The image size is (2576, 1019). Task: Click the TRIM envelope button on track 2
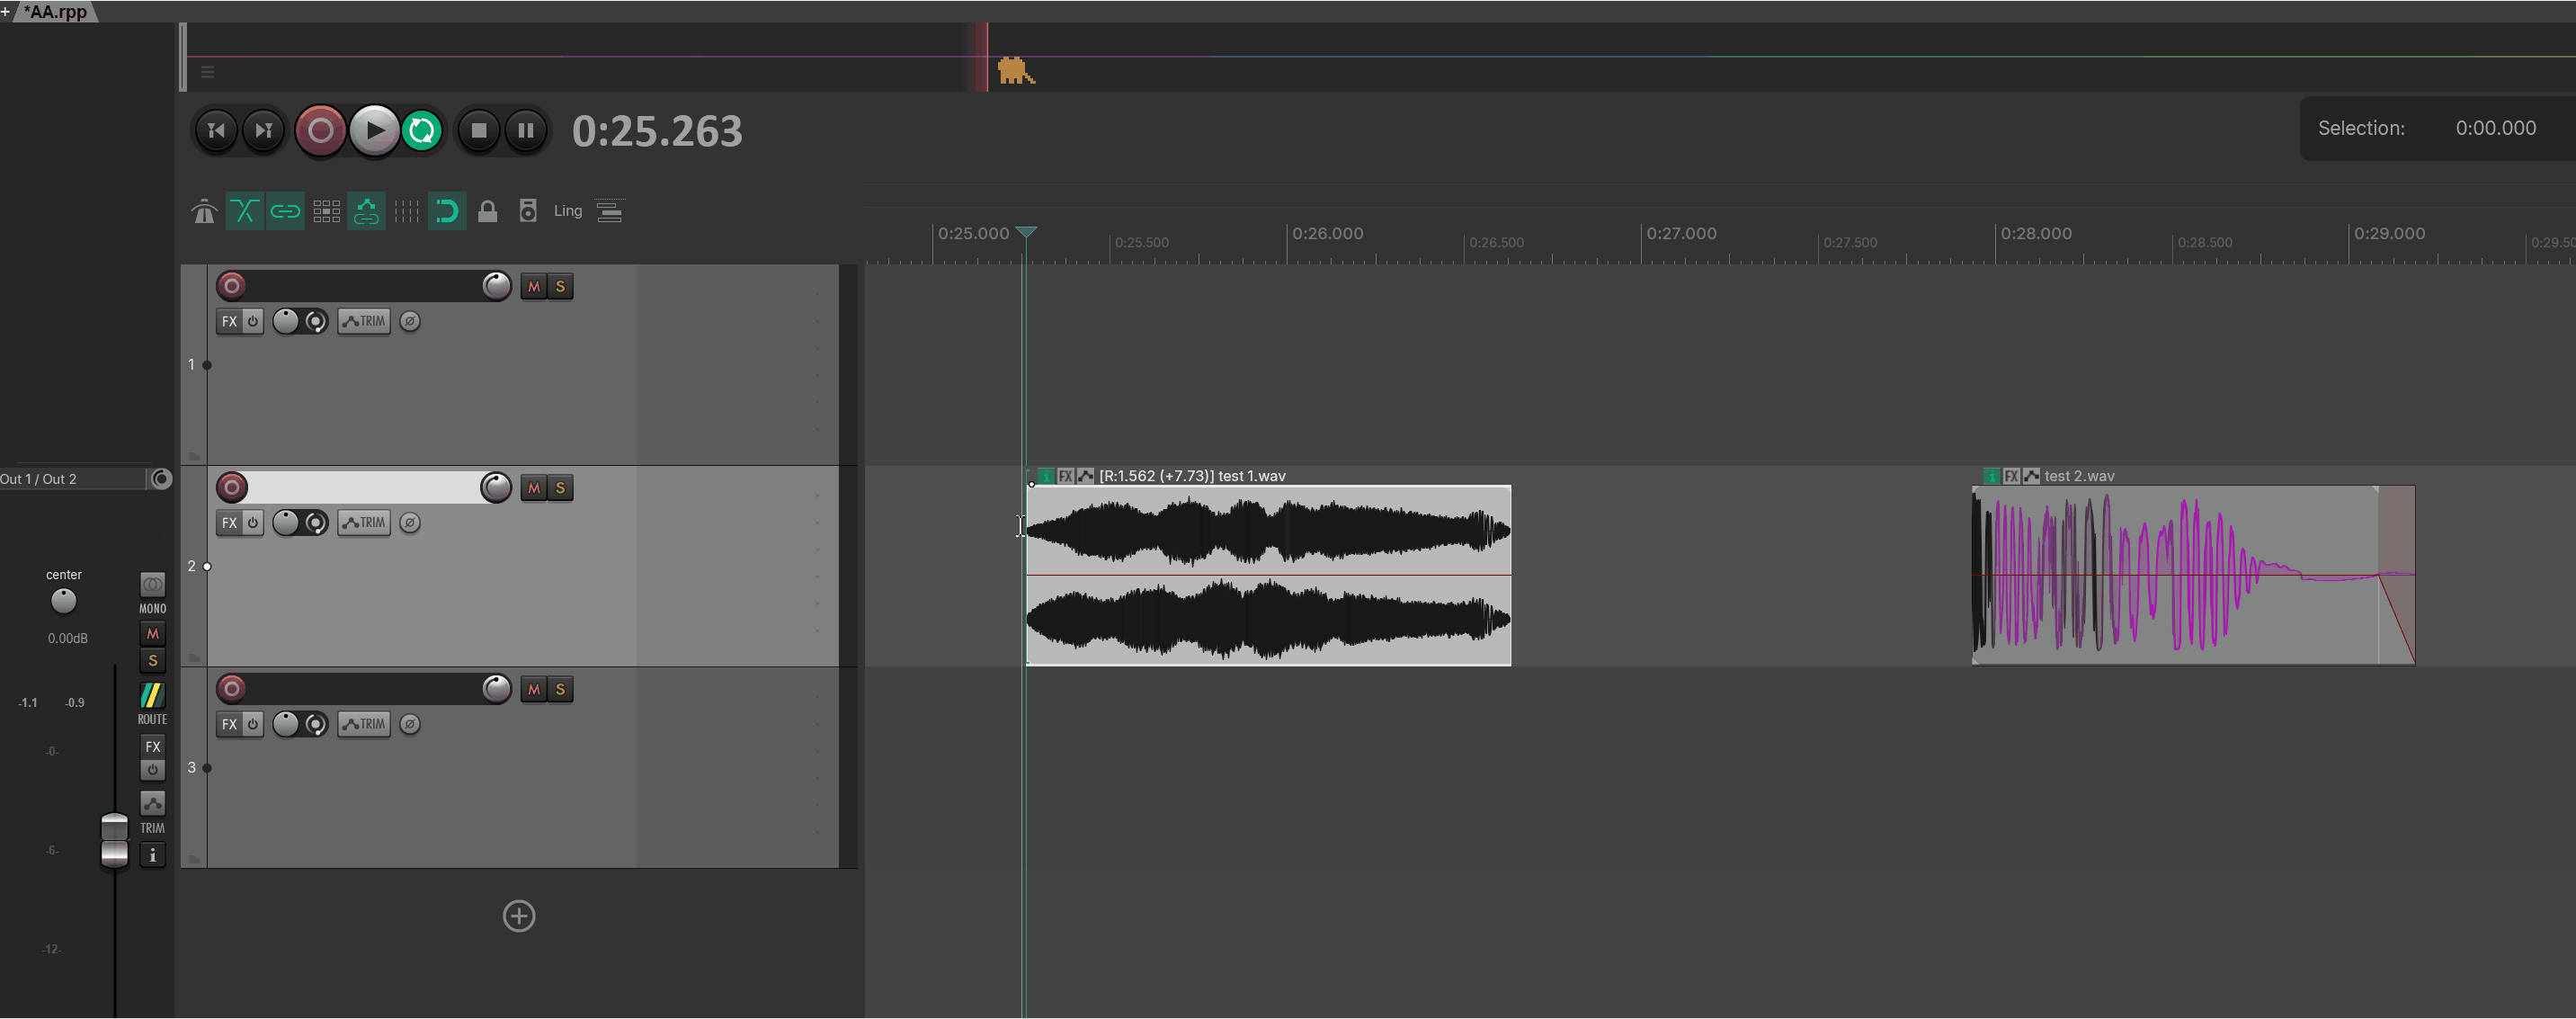(x=364, y=523)
